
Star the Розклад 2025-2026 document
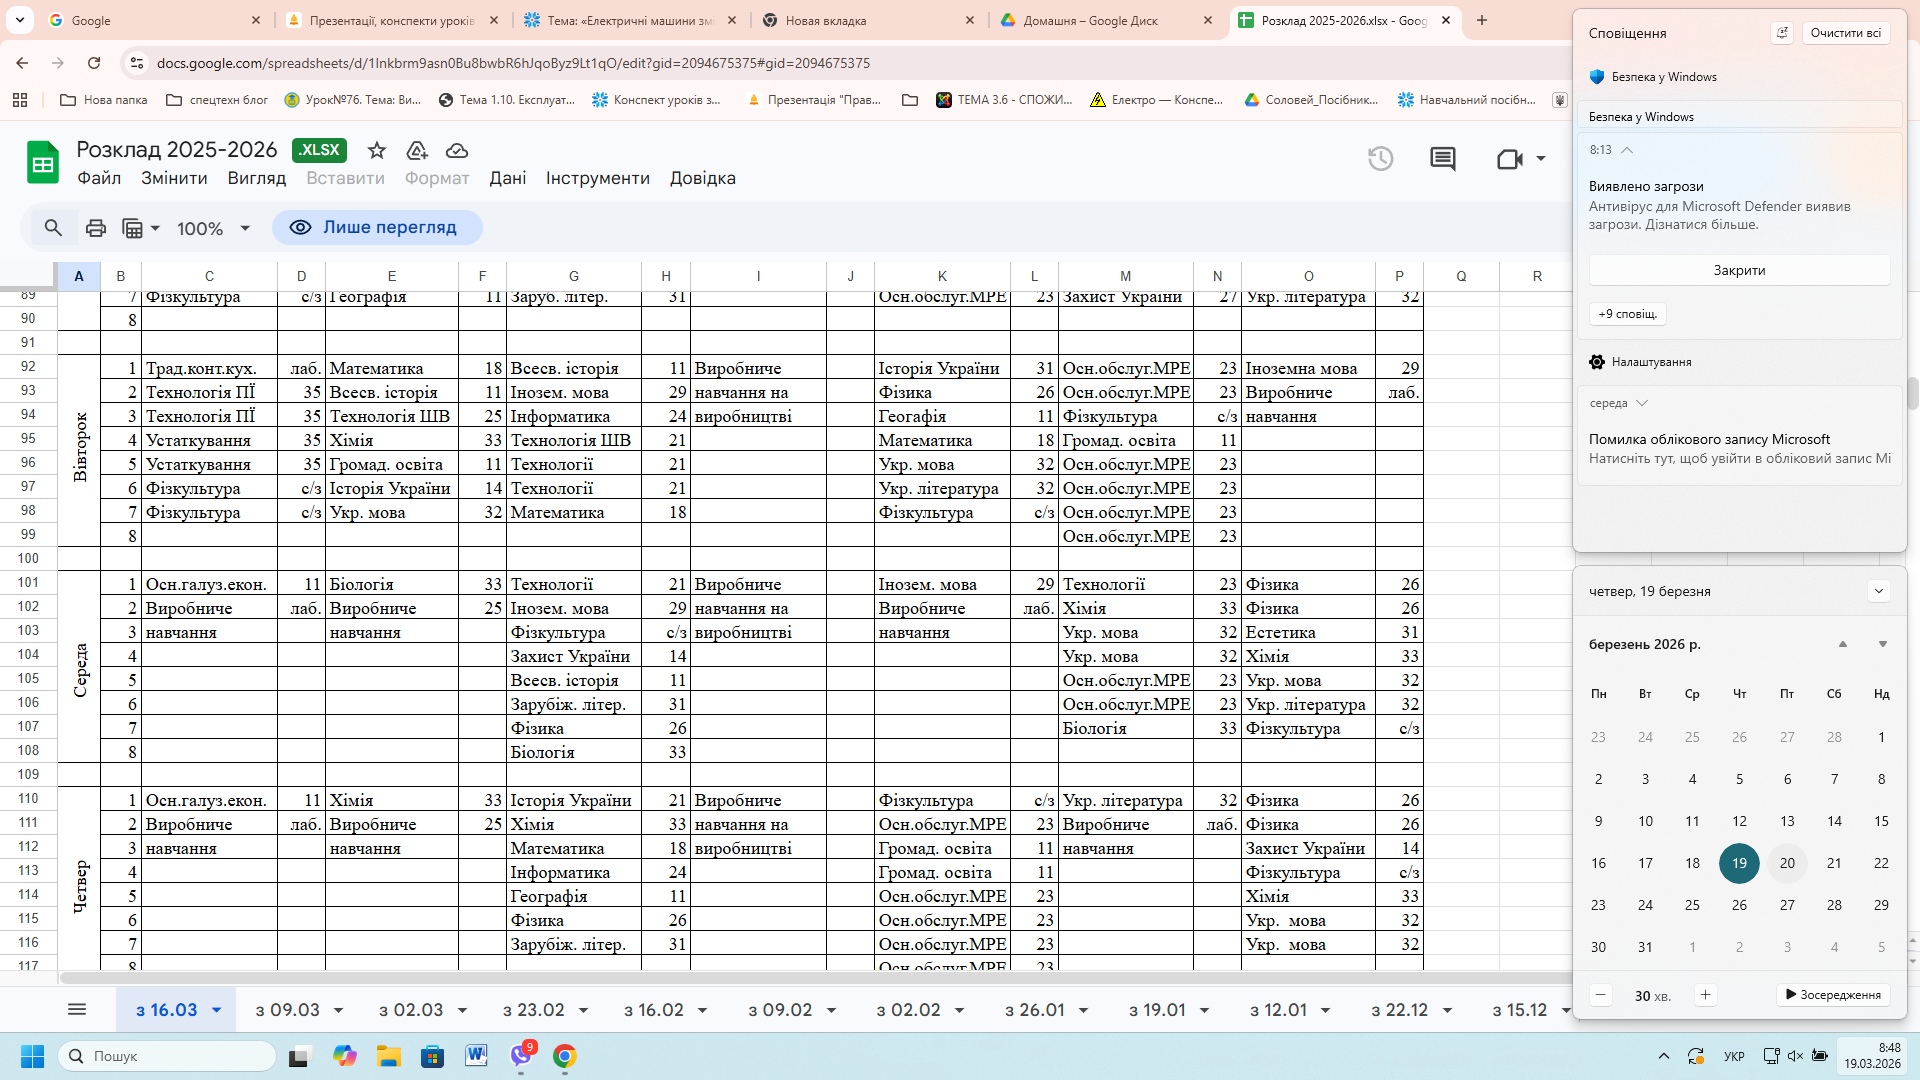(x=376, y=150)
